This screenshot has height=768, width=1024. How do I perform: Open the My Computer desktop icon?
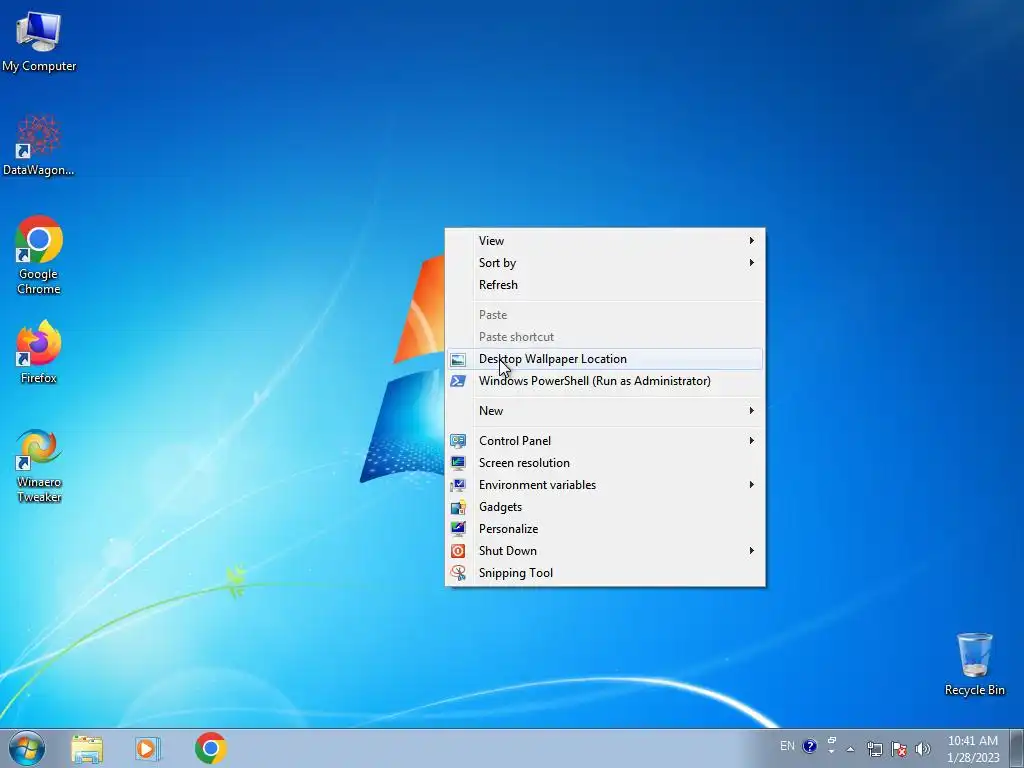click(x=39, y=41)
